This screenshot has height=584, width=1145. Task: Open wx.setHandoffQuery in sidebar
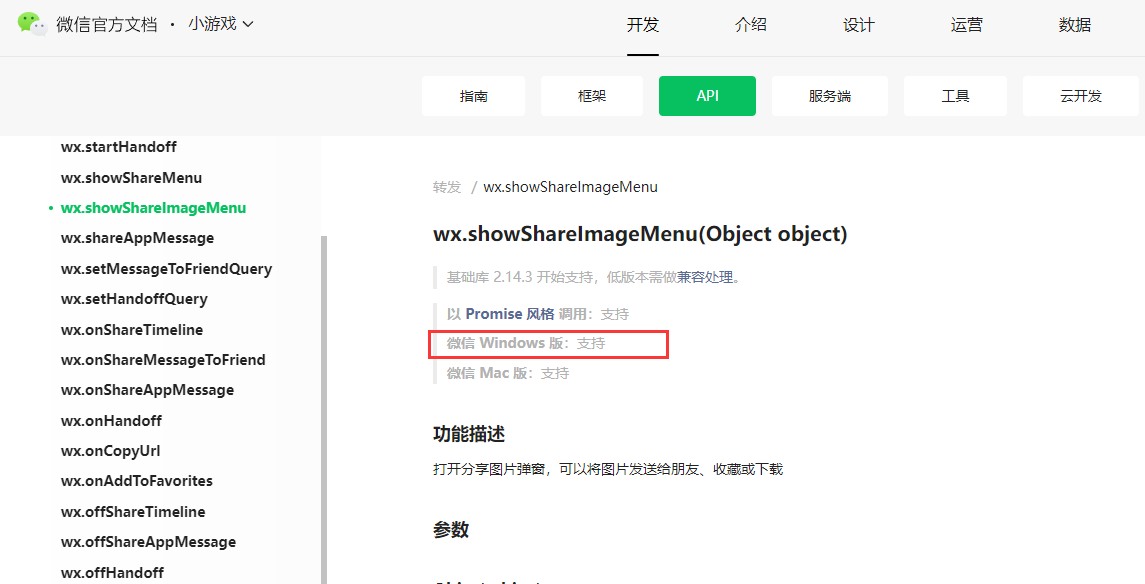(134, 299)
